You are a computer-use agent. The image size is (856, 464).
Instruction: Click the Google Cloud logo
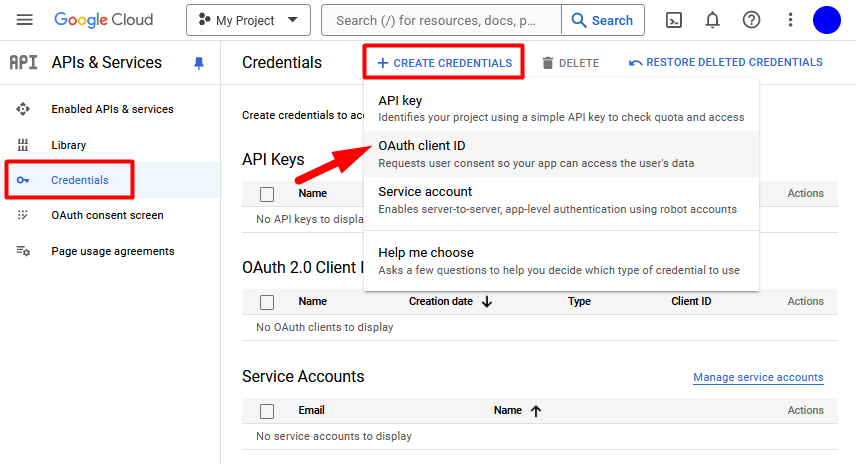pyautogui.click(x=104, y=20)
